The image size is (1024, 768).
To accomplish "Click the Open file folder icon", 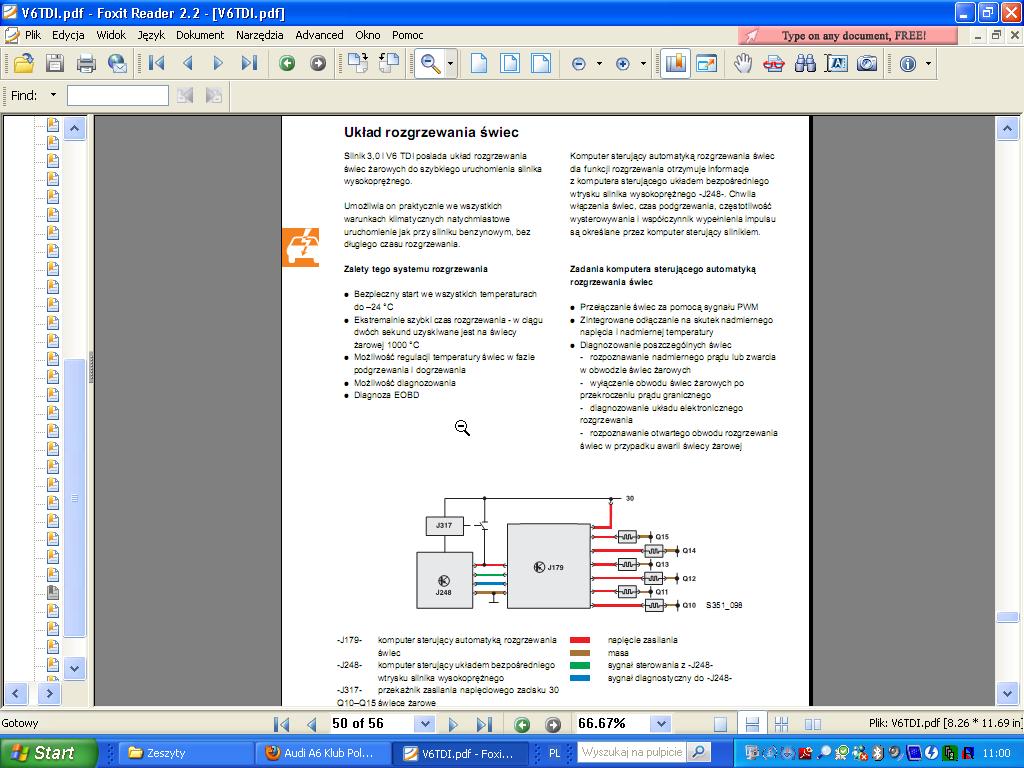I will [23, 64].
